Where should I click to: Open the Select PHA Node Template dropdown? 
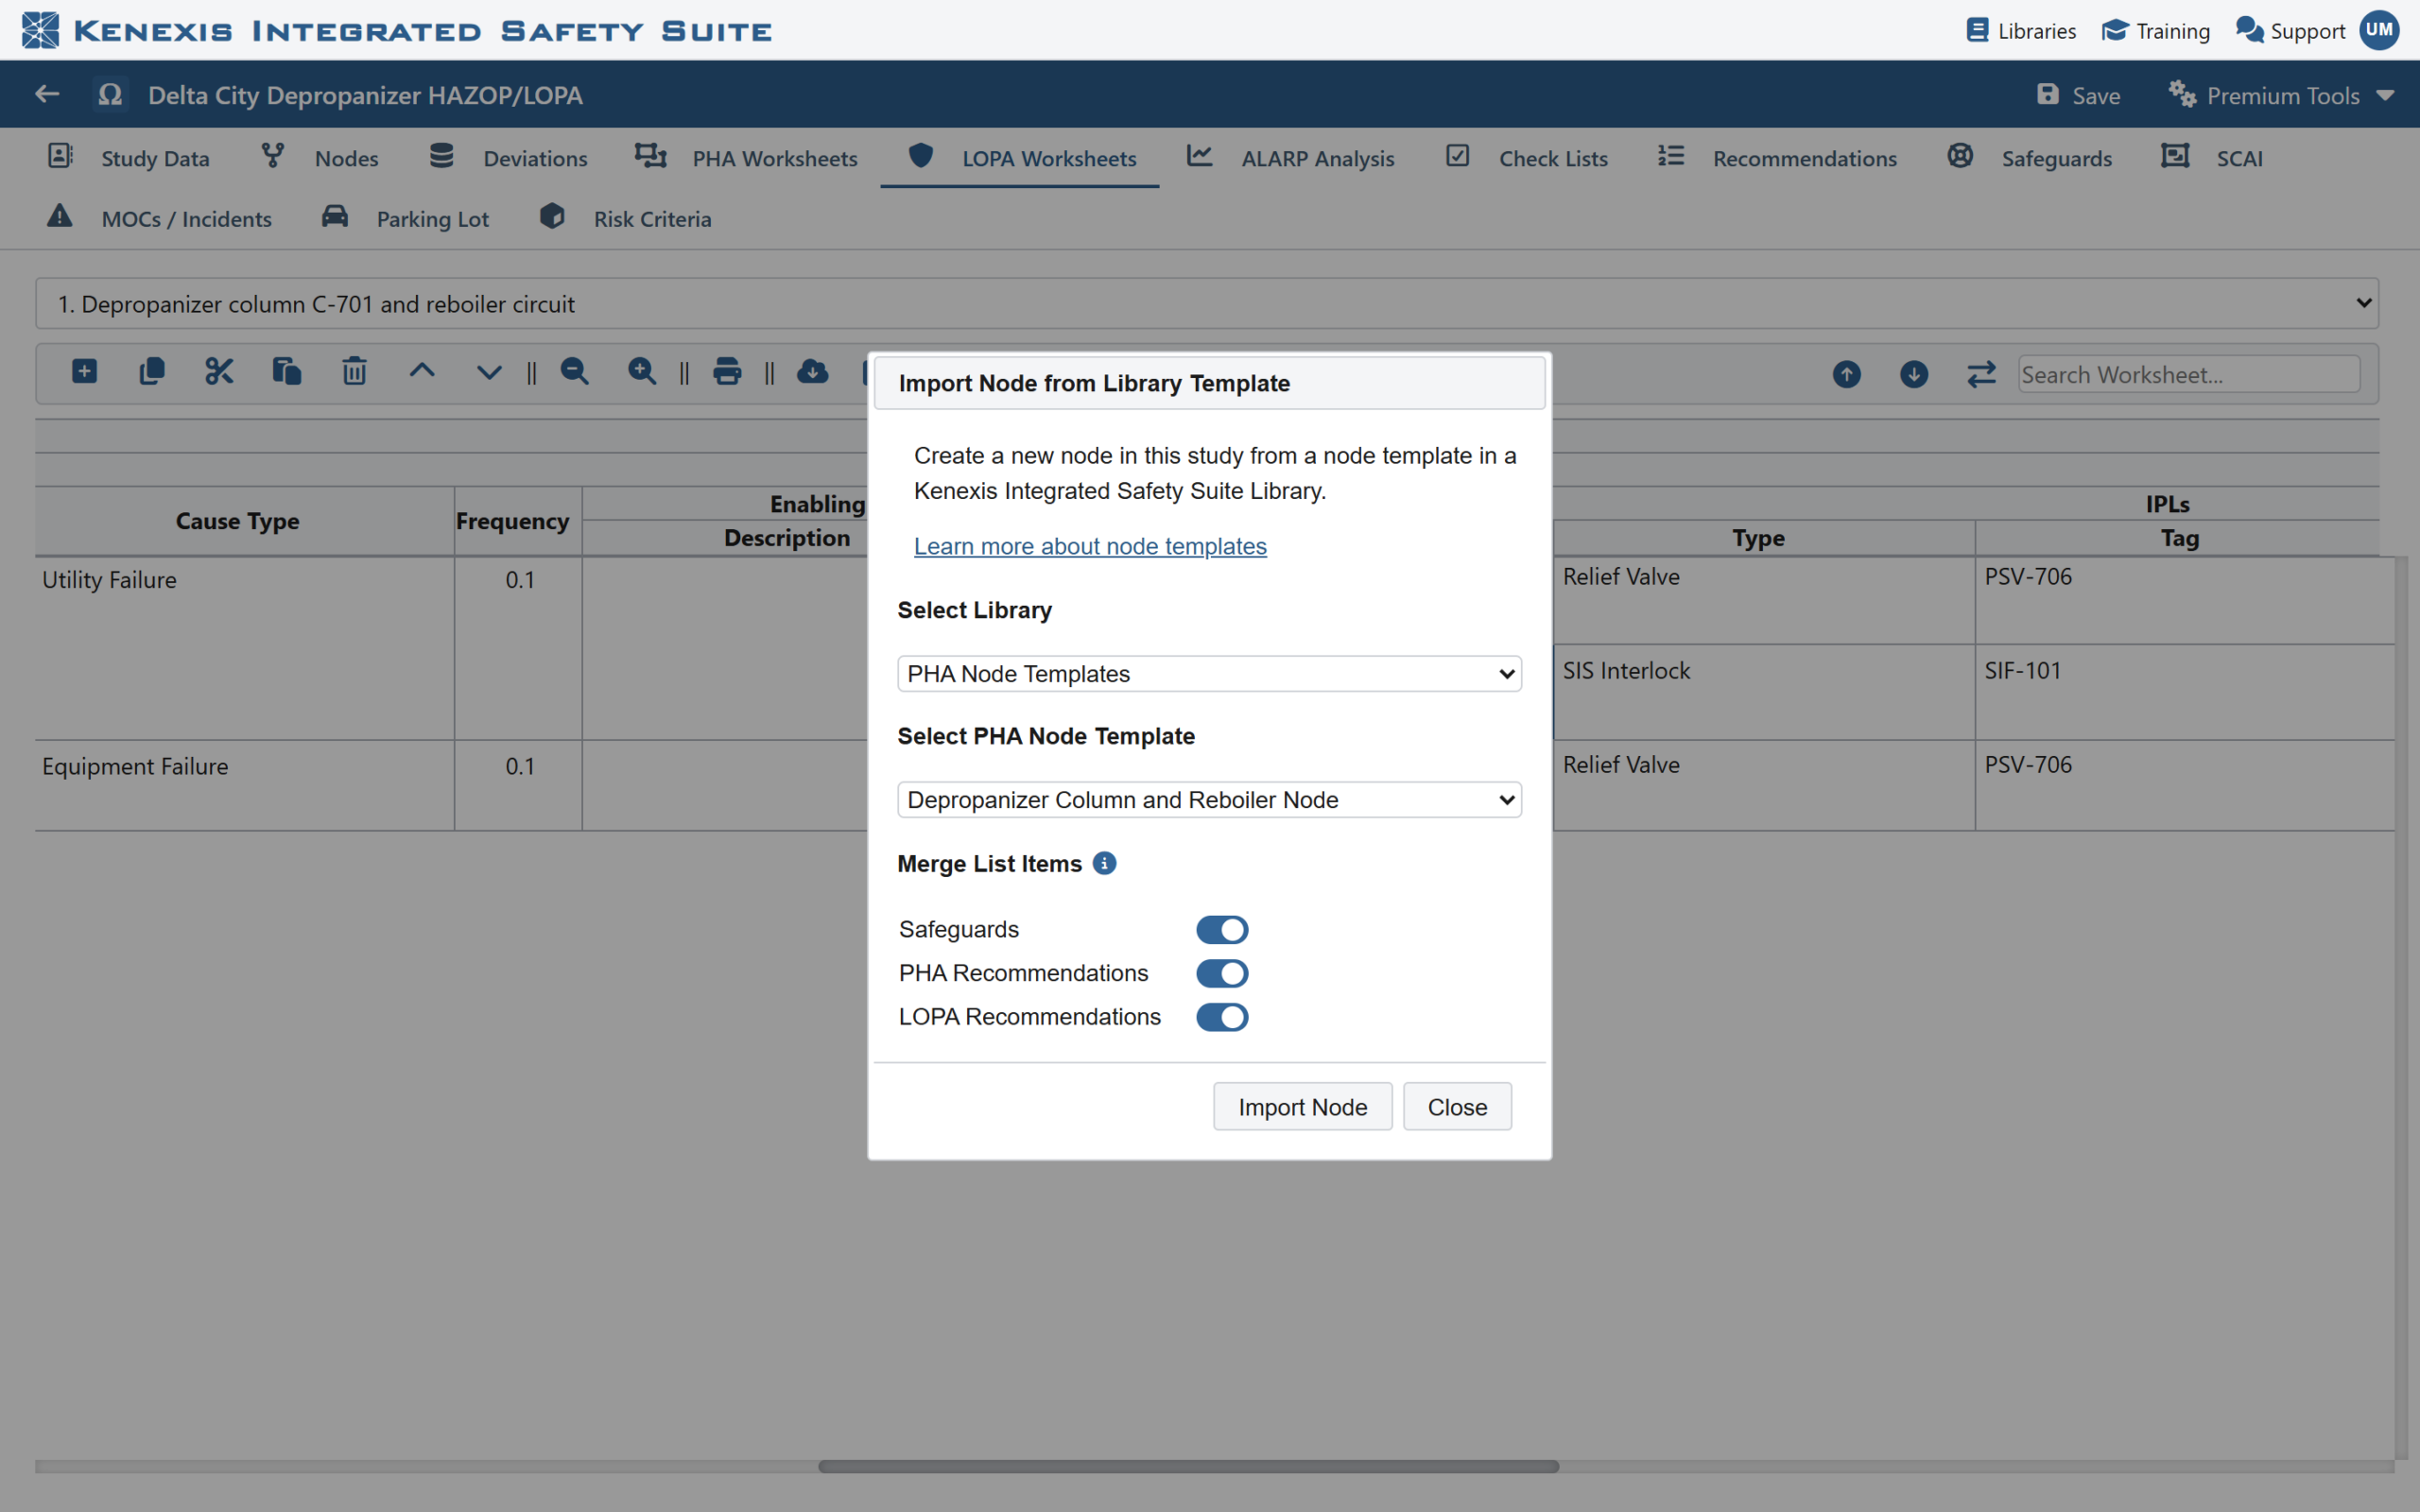pos(1209,800)
